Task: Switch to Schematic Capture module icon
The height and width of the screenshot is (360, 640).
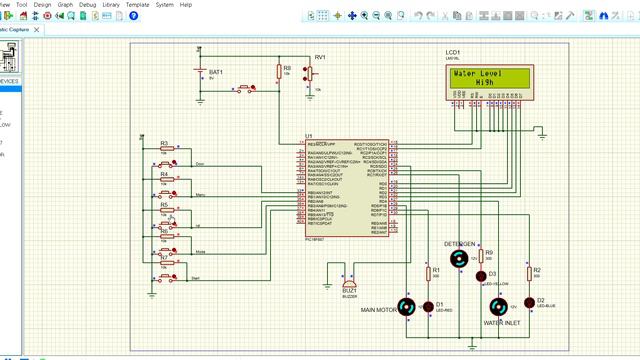Action: [x=36, y=16]
